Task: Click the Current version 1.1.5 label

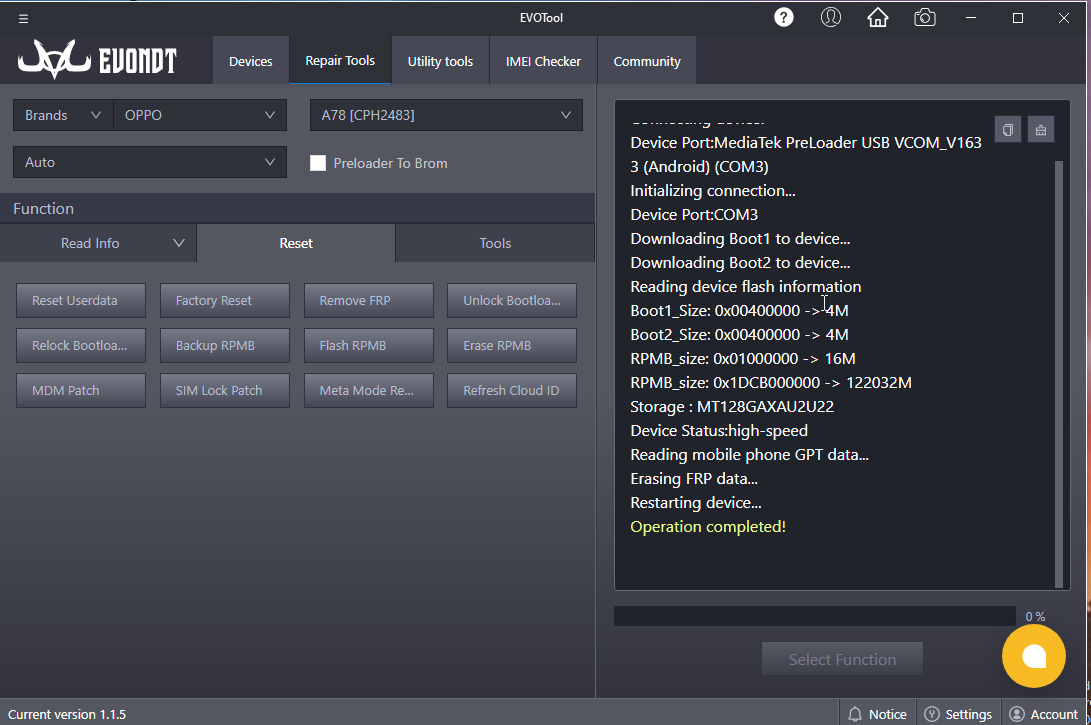Action: (67, 715)
